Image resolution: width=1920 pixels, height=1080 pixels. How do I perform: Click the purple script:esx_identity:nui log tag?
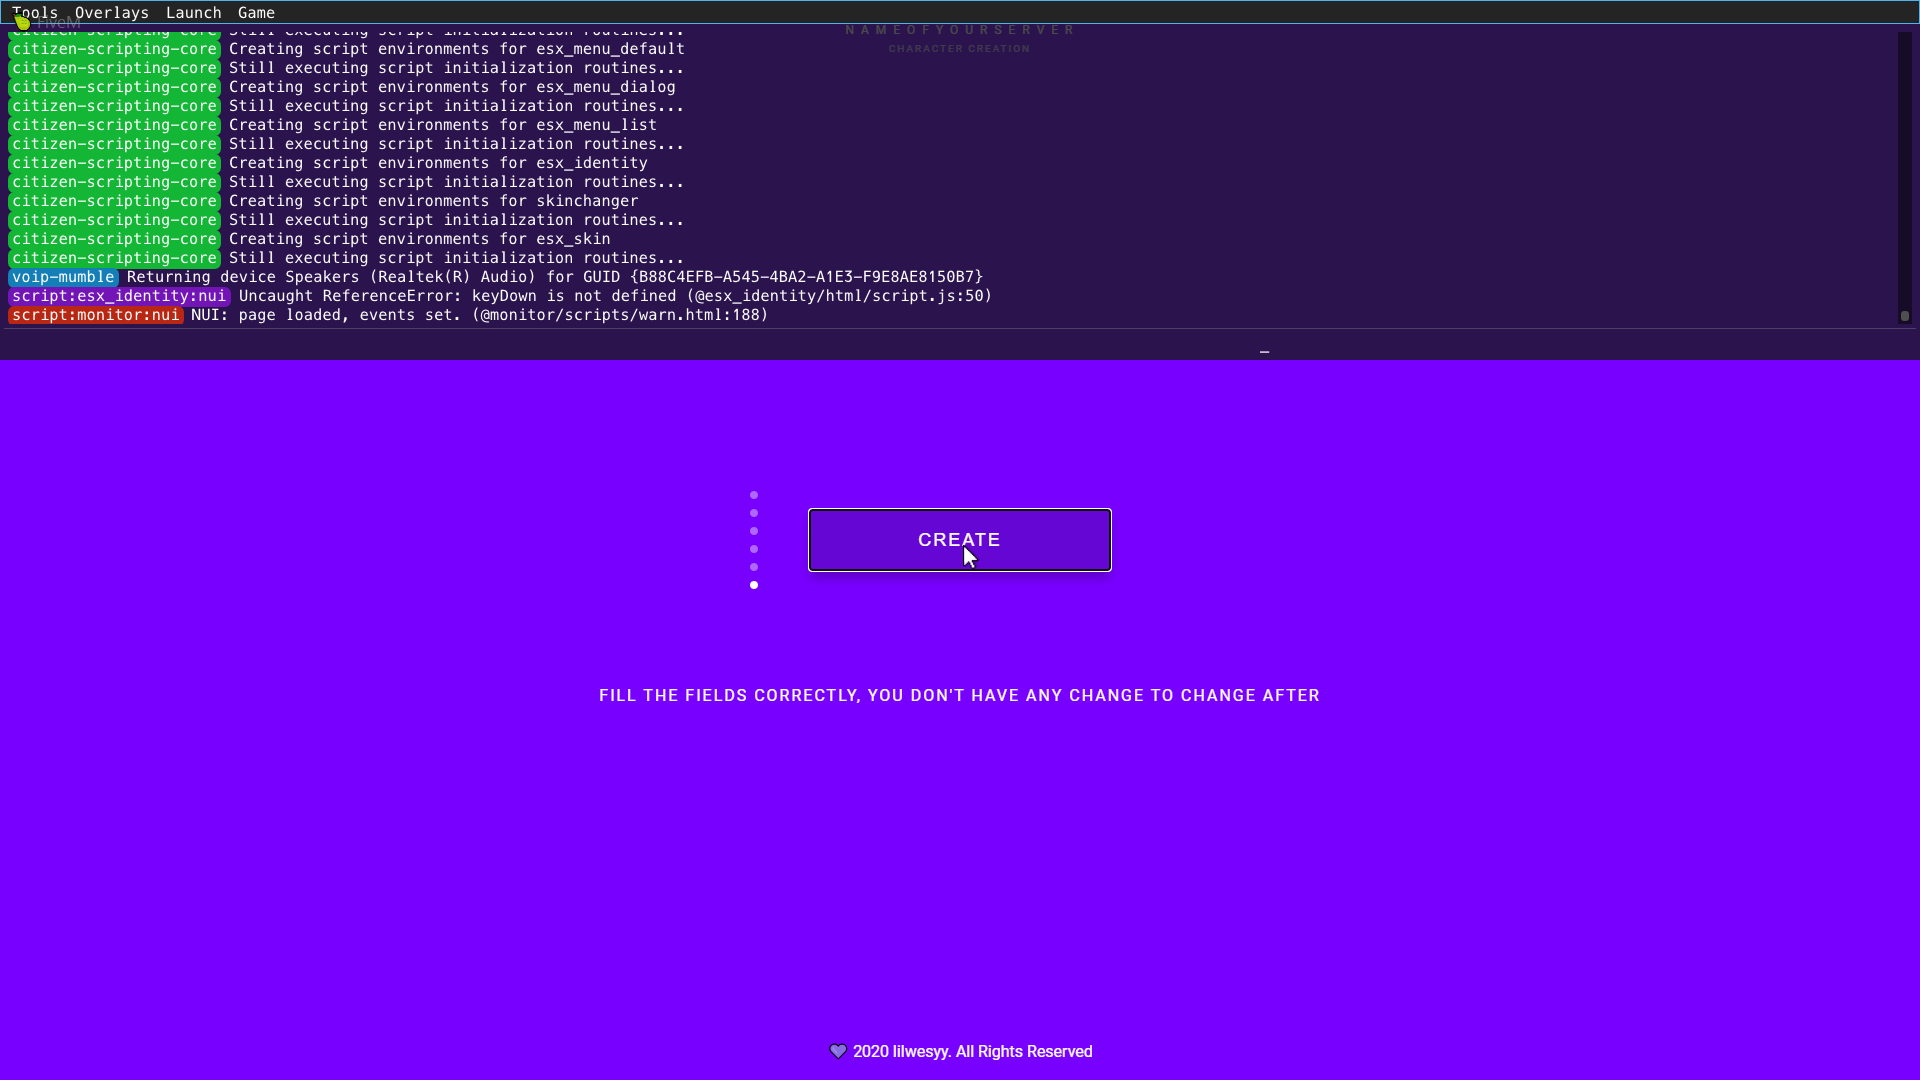point(119,296)
